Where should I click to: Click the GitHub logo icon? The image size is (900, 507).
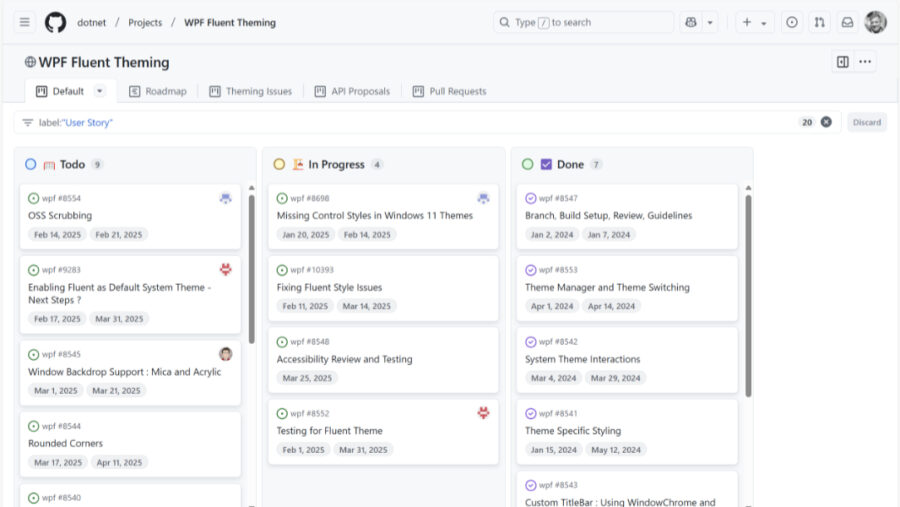(x=56, y=22)
